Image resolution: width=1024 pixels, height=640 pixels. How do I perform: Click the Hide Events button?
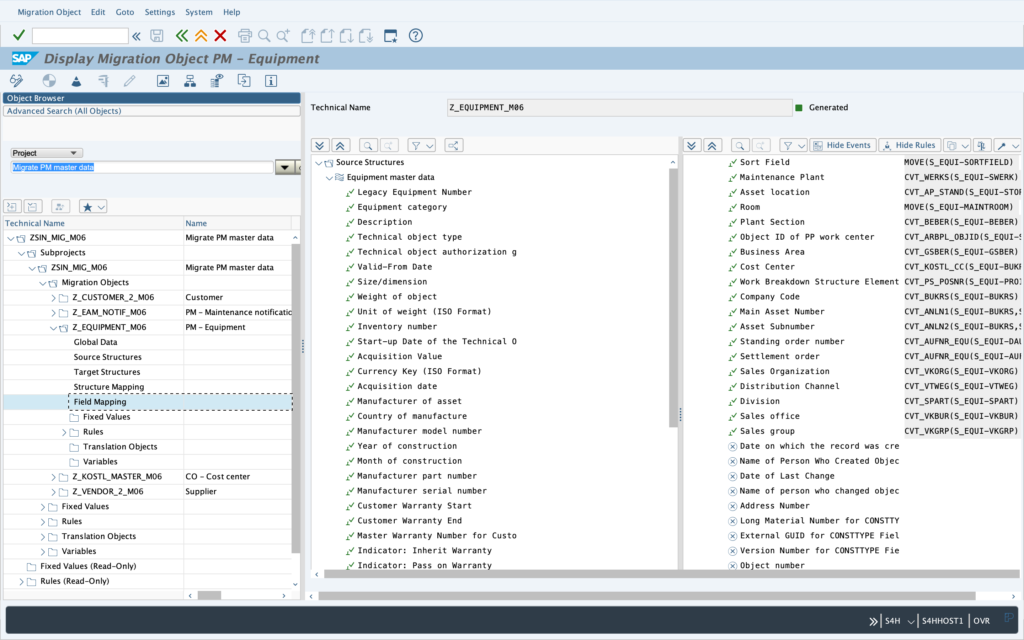842,146
